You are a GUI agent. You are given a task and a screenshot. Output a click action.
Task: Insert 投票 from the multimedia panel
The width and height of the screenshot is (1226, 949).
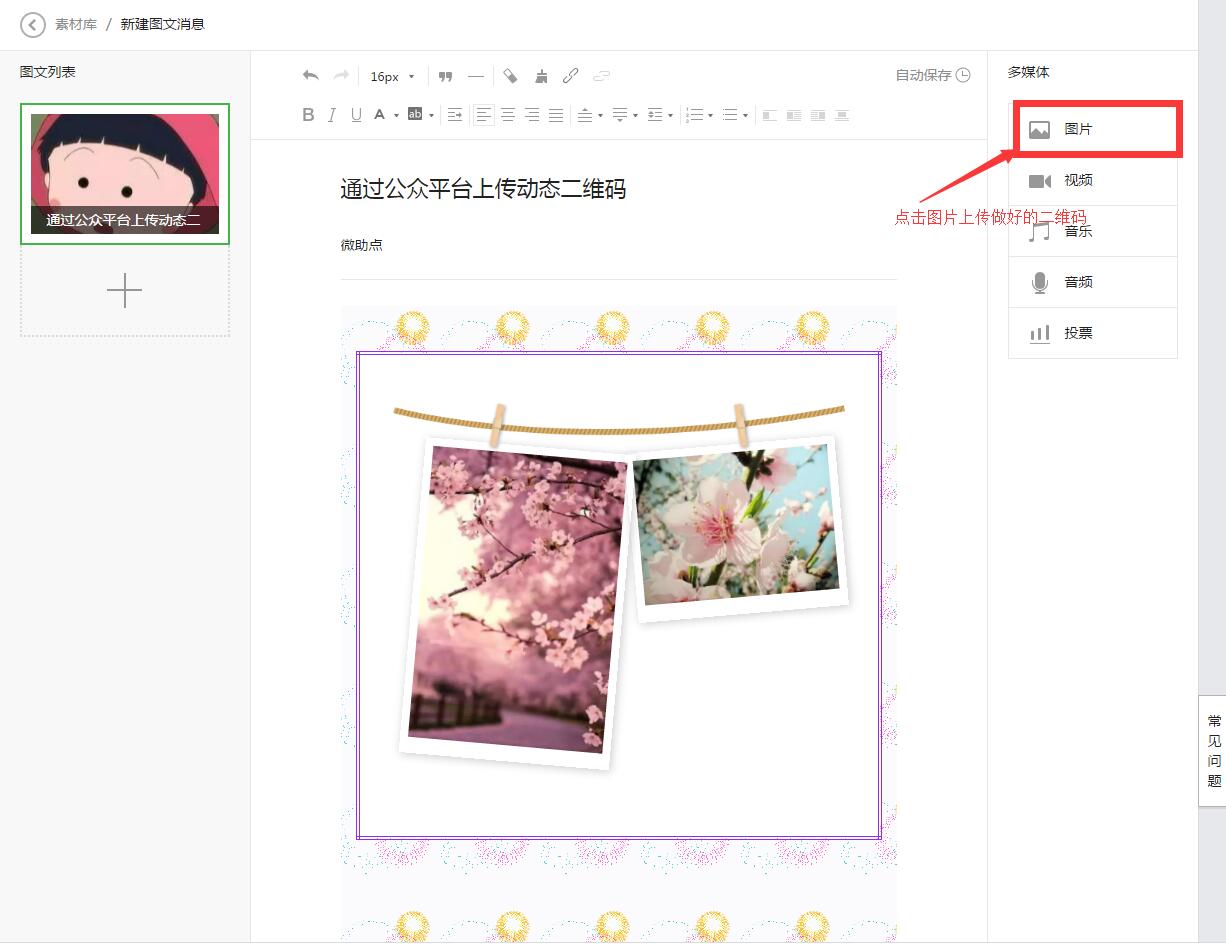click(1093, 334)
